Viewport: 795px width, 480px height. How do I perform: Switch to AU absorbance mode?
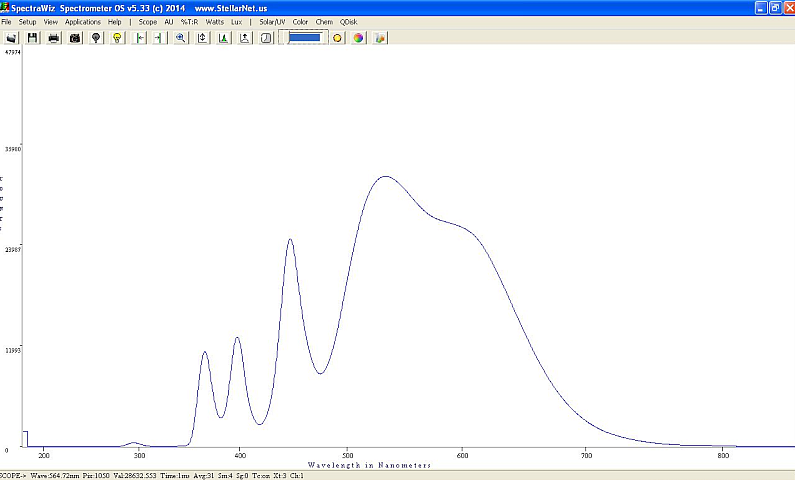[169, 22]
